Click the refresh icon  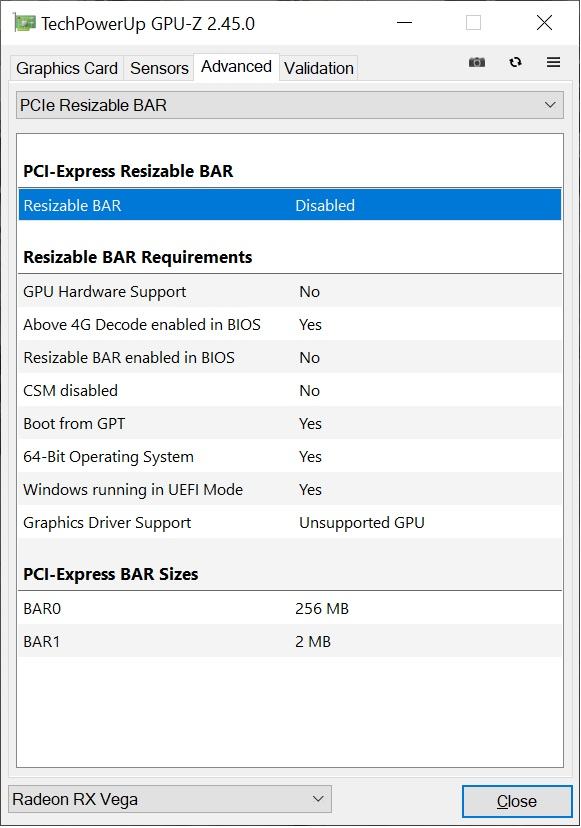tap(516, 62)
